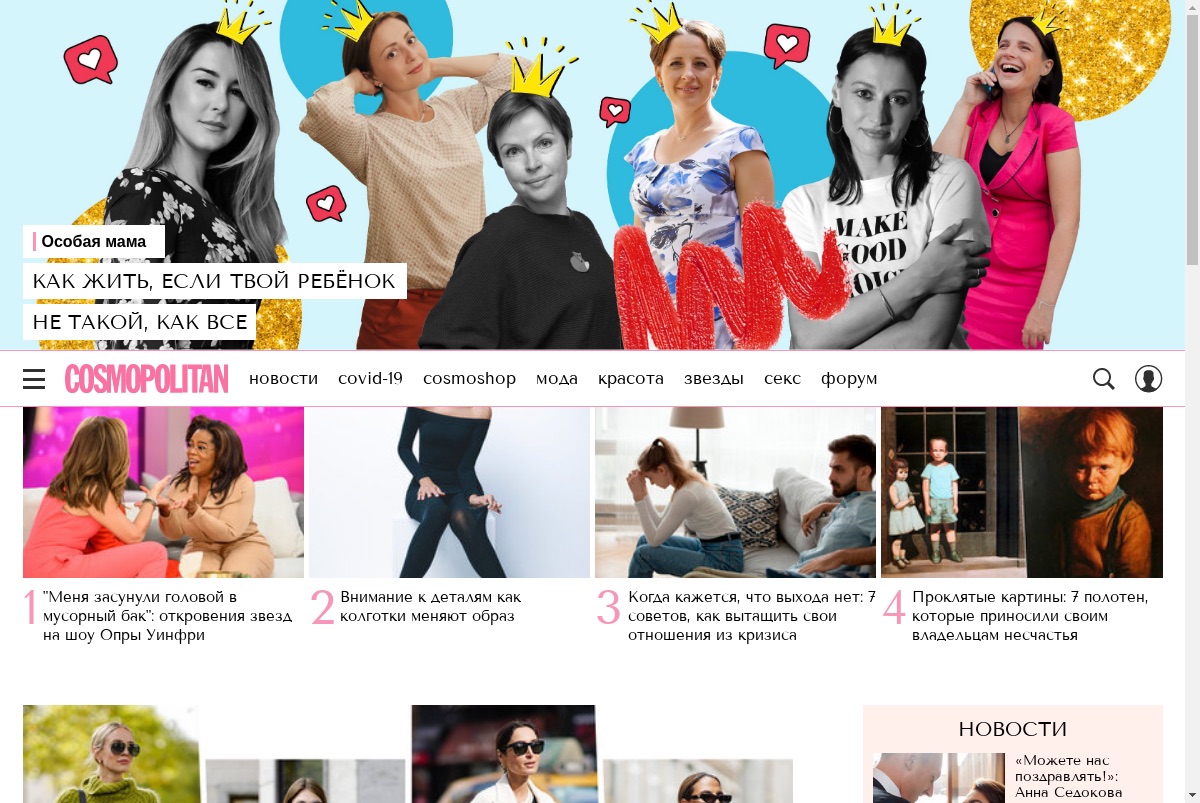This screenshot has height=803, width=1200.
Task: Navigate to звезды section
Action: tap(714, 379)
